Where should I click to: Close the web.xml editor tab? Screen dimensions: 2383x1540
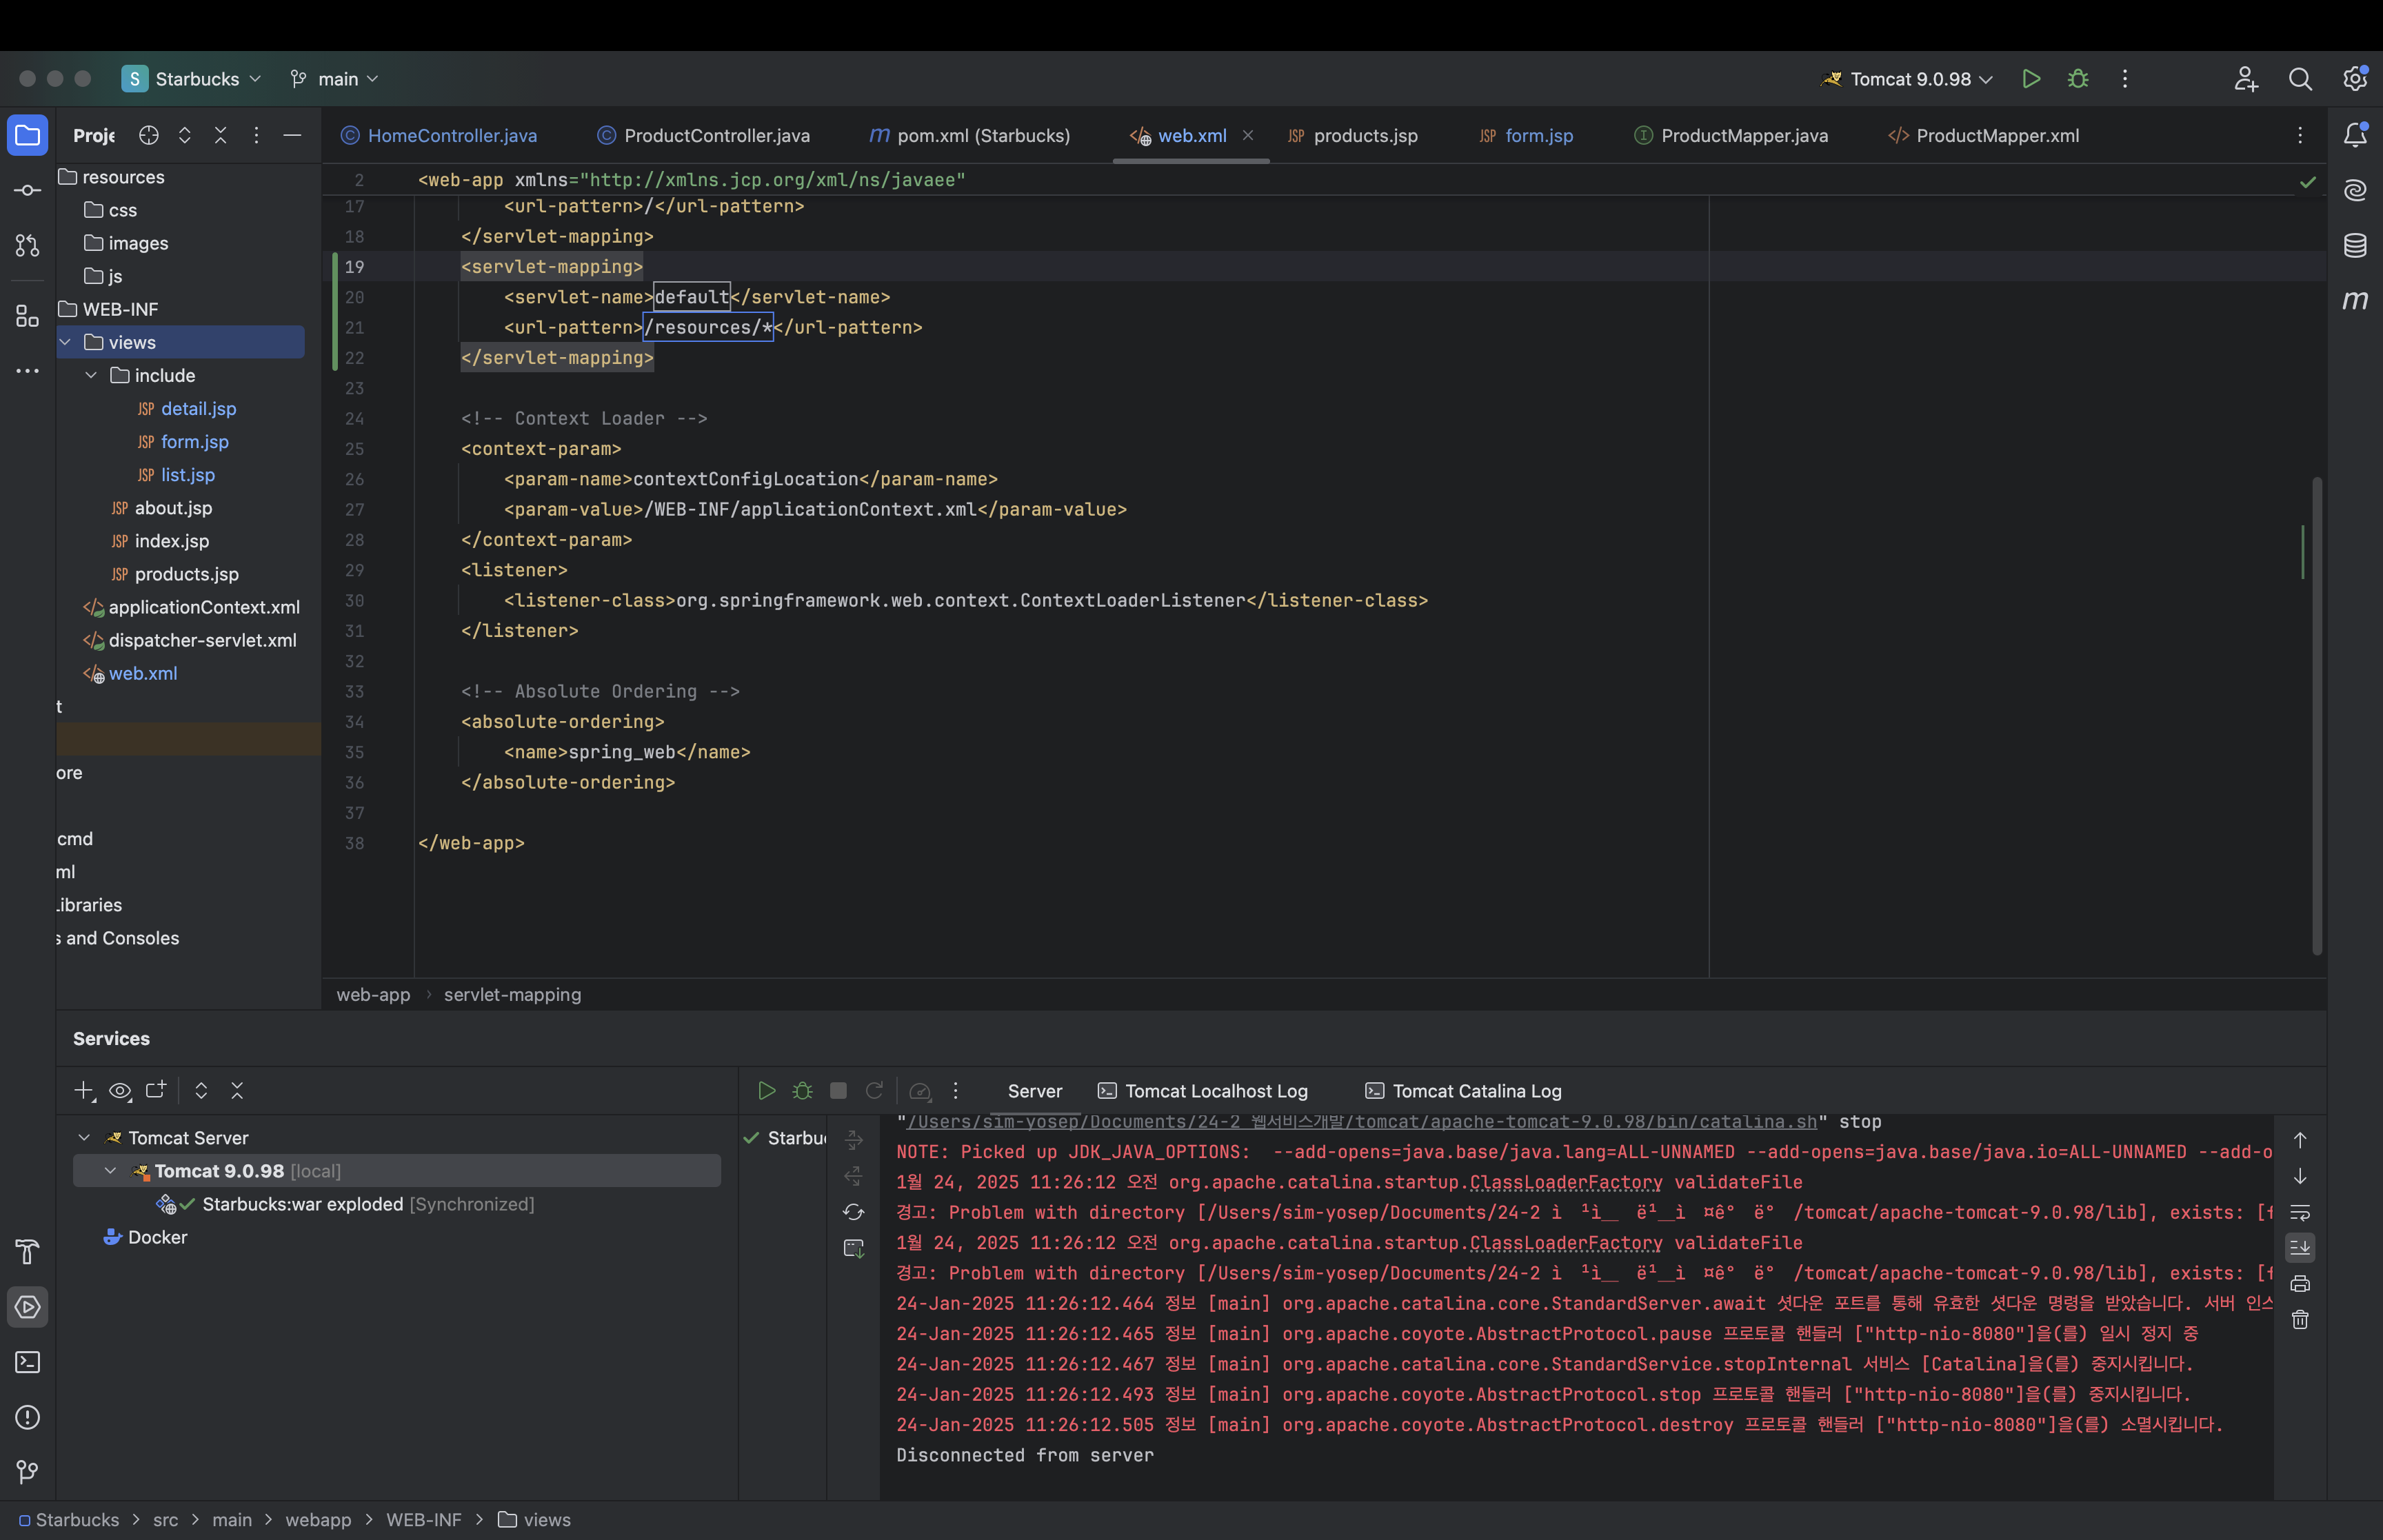click(x=1248, y=135)
